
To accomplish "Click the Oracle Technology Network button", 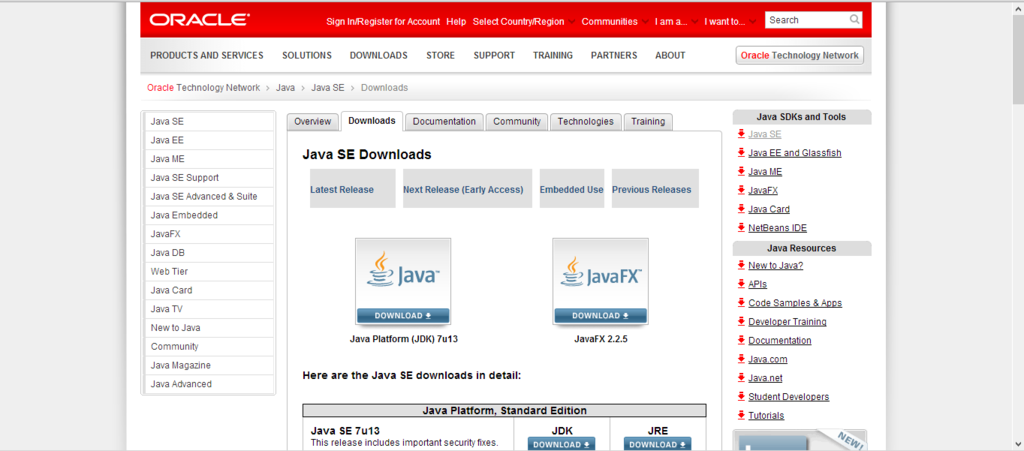I will (799, 55).
